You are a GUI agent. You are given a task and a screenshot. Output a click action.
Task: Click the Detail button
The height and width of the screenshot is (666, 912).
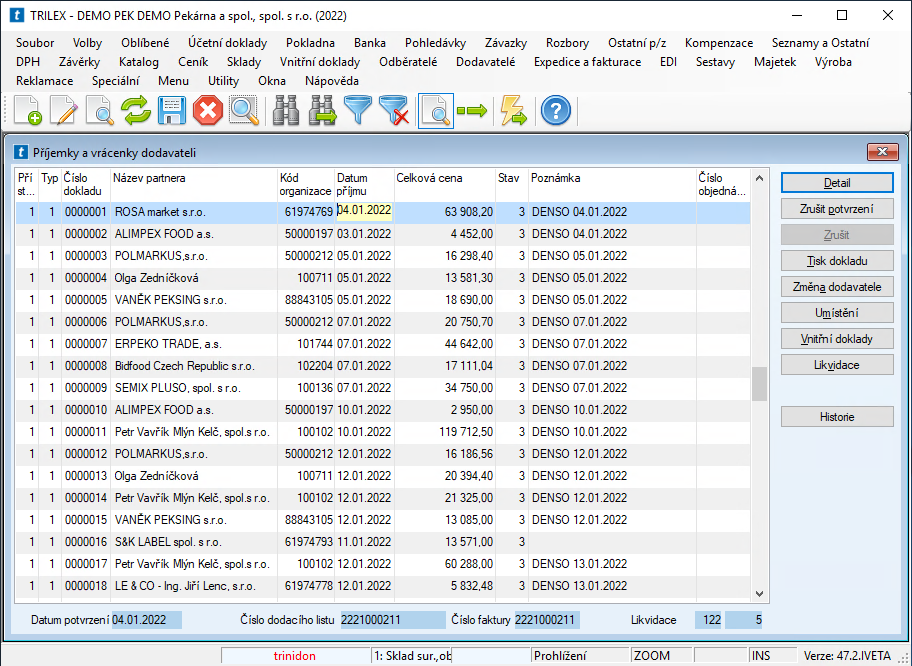pos(837,183)
